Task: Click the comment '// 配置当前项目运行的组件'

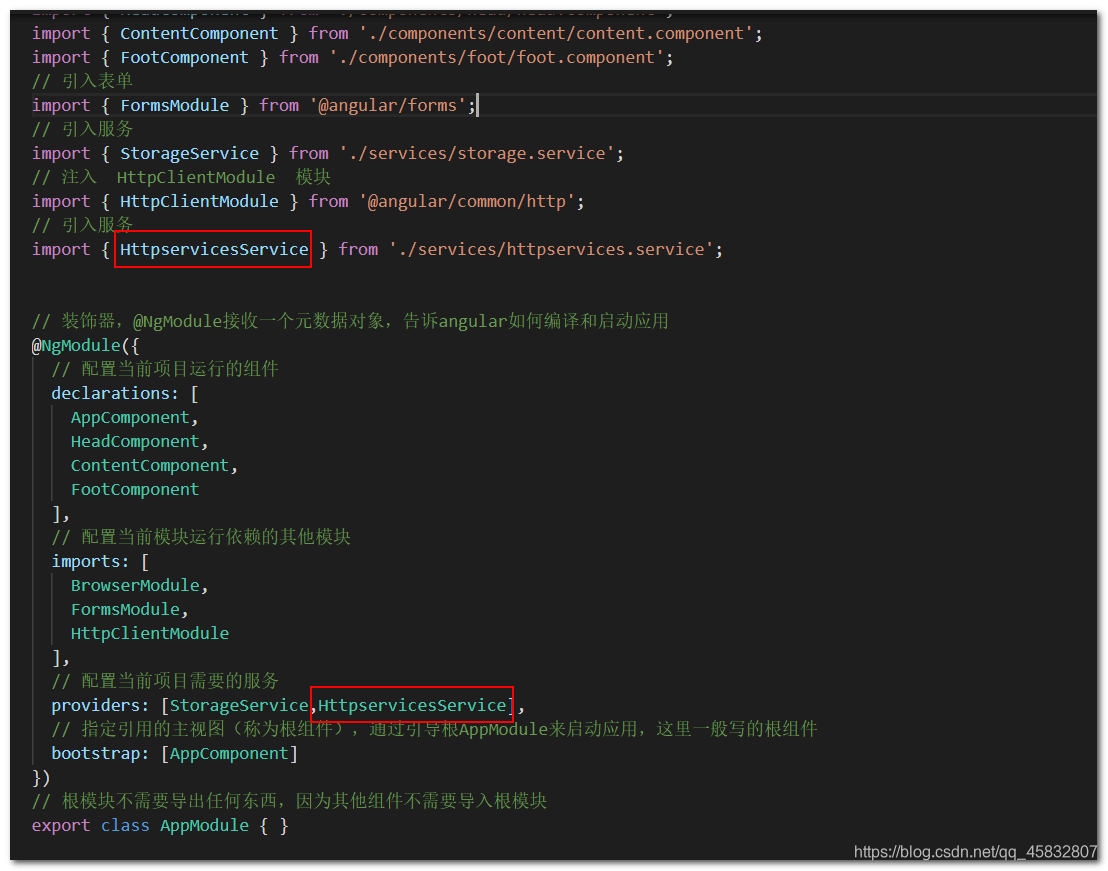Action: point(165,369)
